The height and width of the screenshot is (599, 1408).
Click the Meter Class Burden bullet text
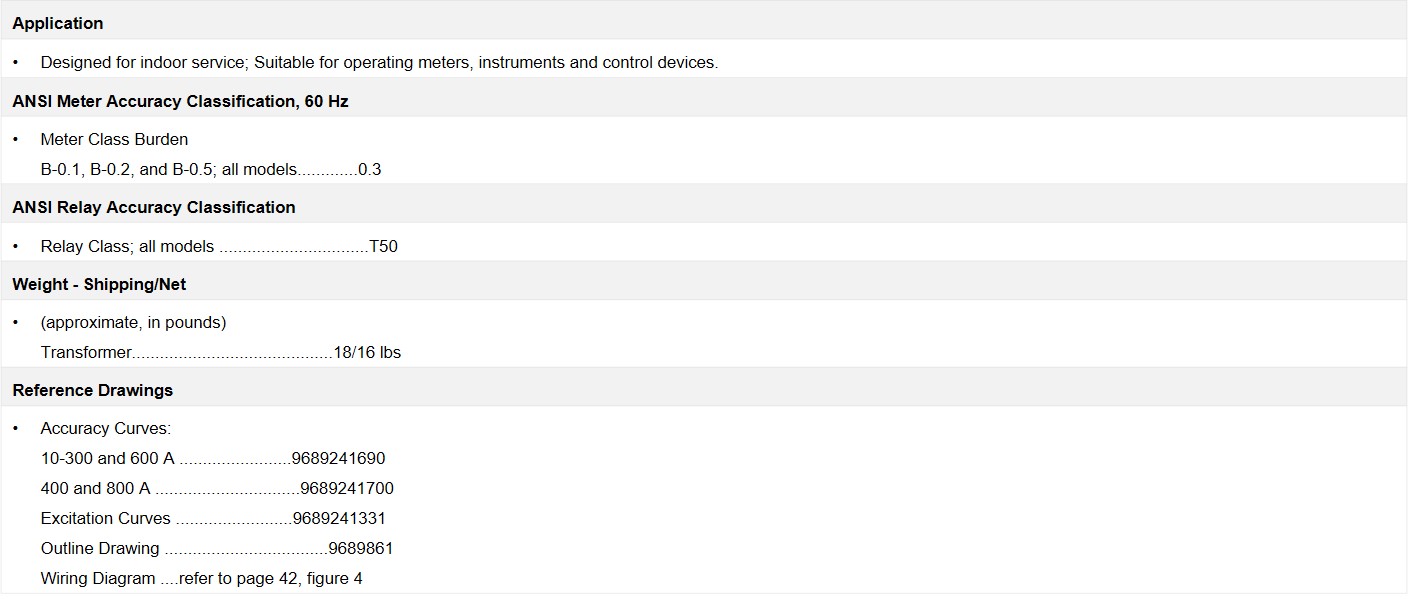[114, 140]
